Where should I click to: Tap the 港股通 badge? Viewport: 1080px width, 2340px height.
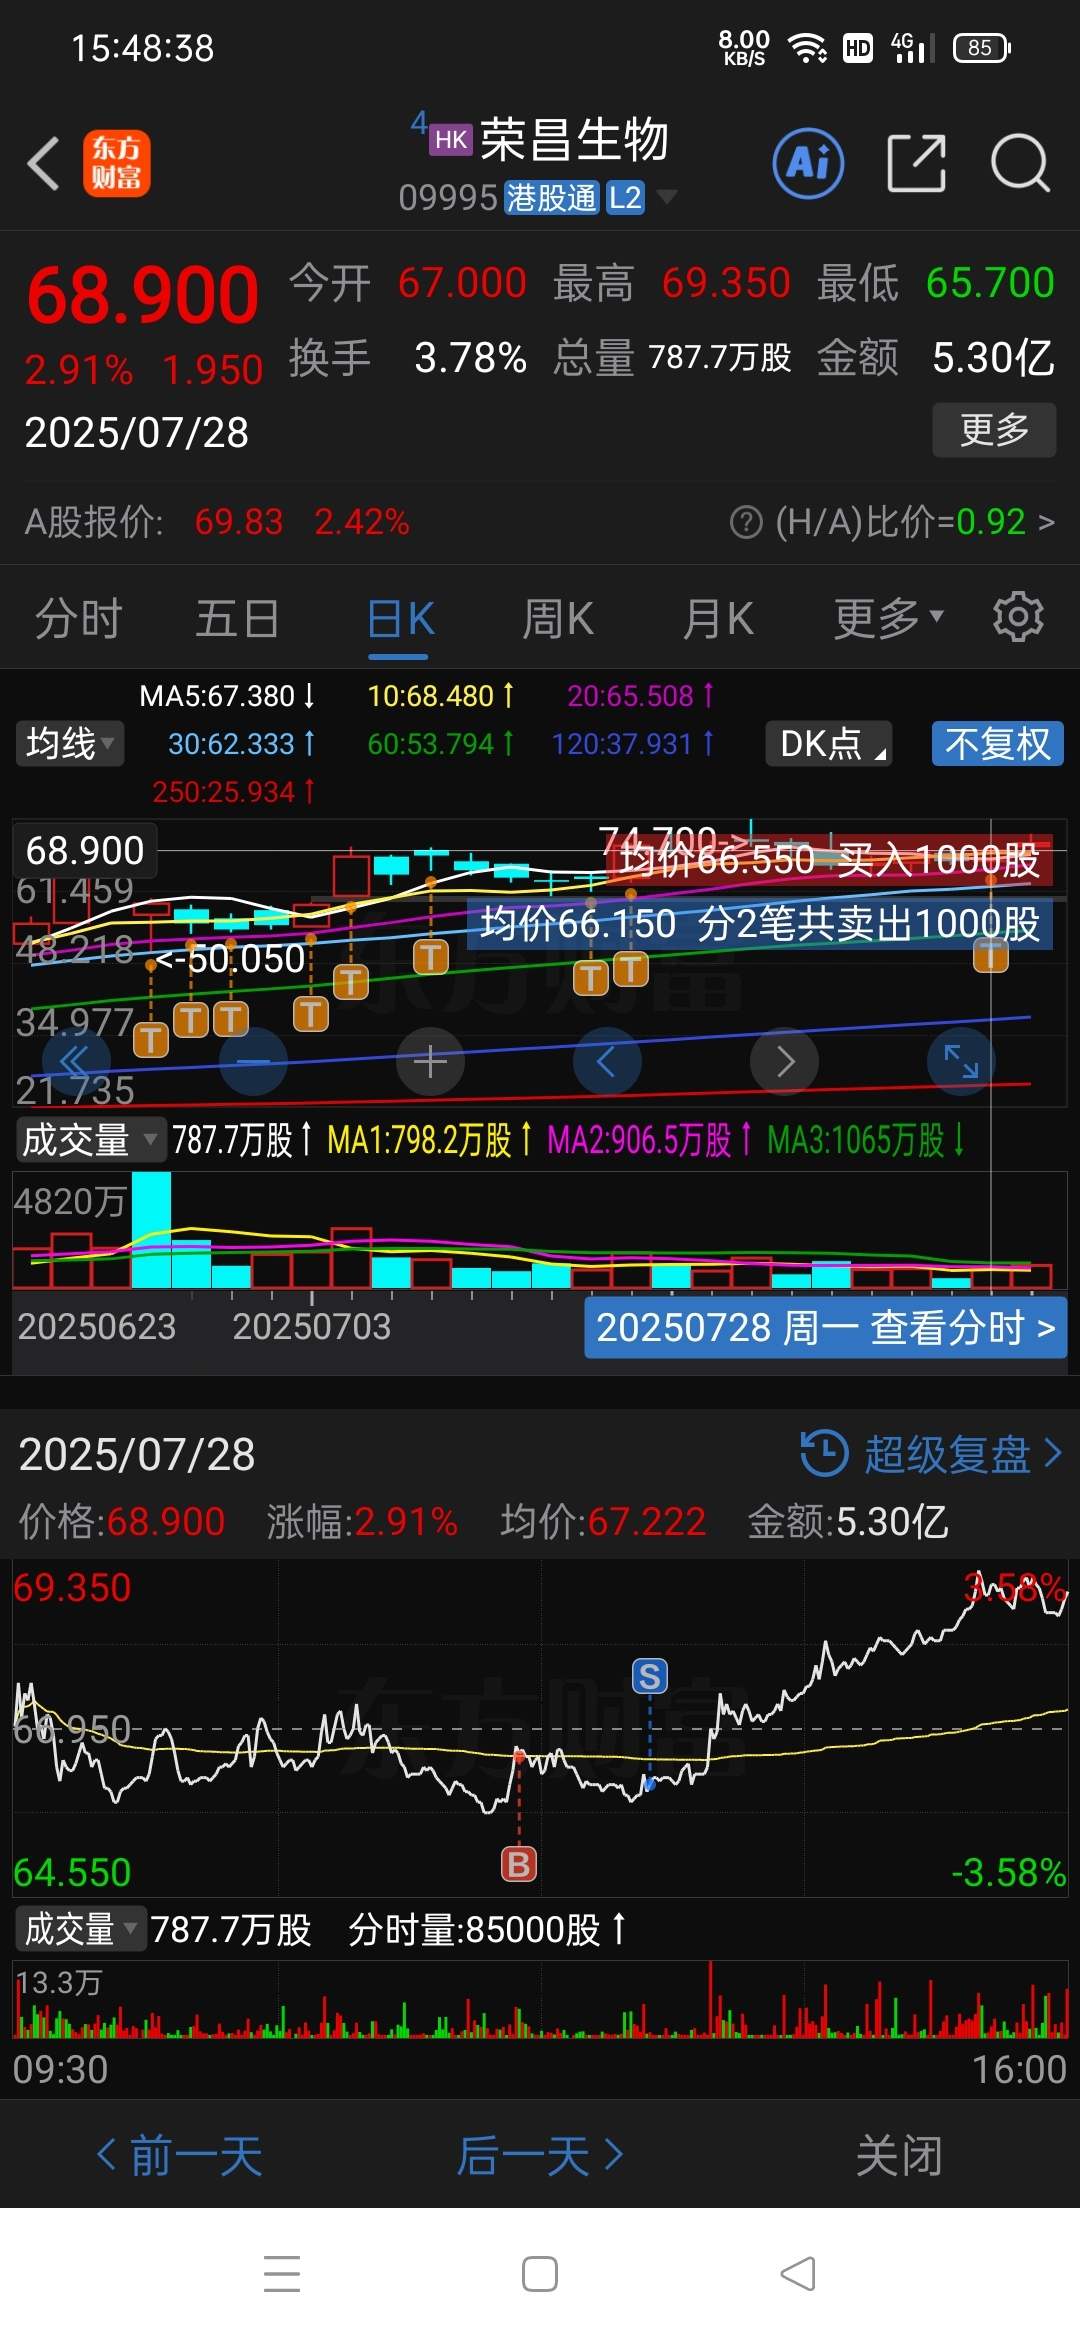(x=551, y=198)
